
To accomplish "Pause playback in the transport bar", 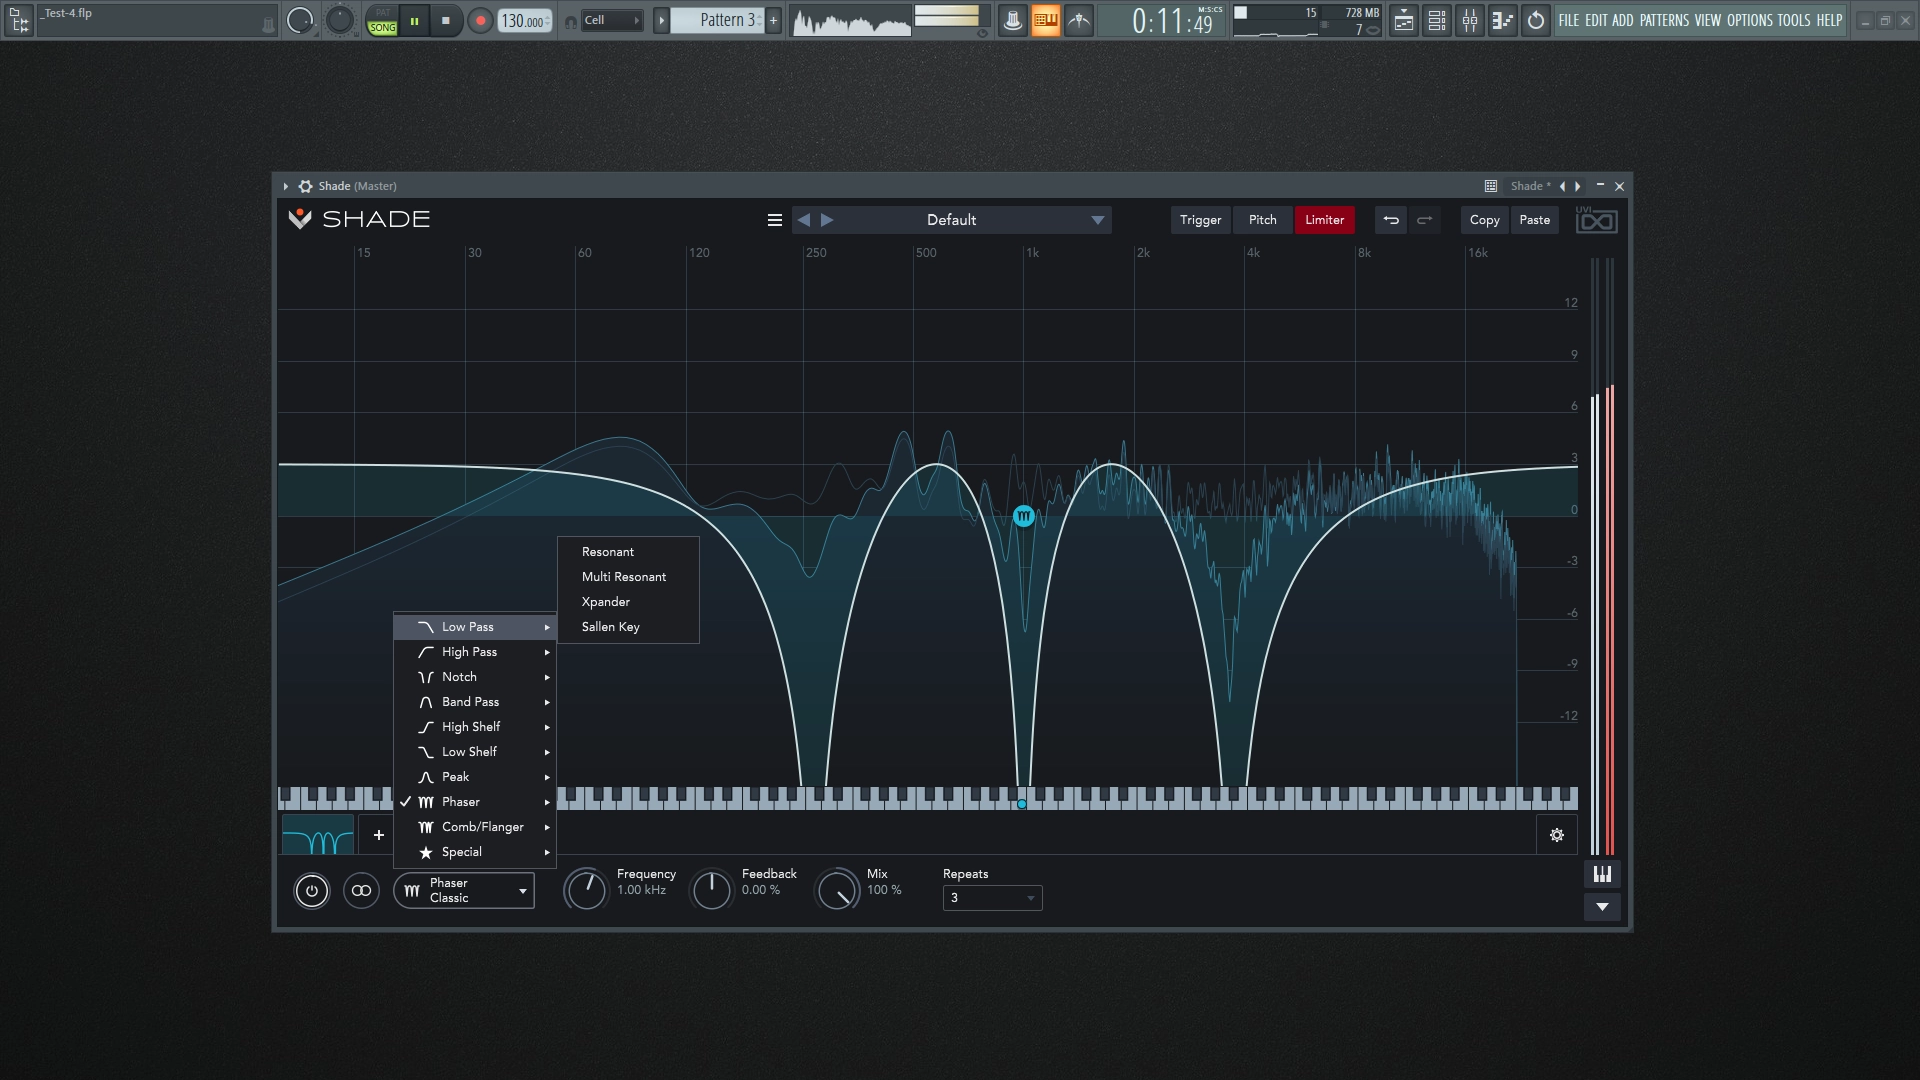I will click(414, 20).
